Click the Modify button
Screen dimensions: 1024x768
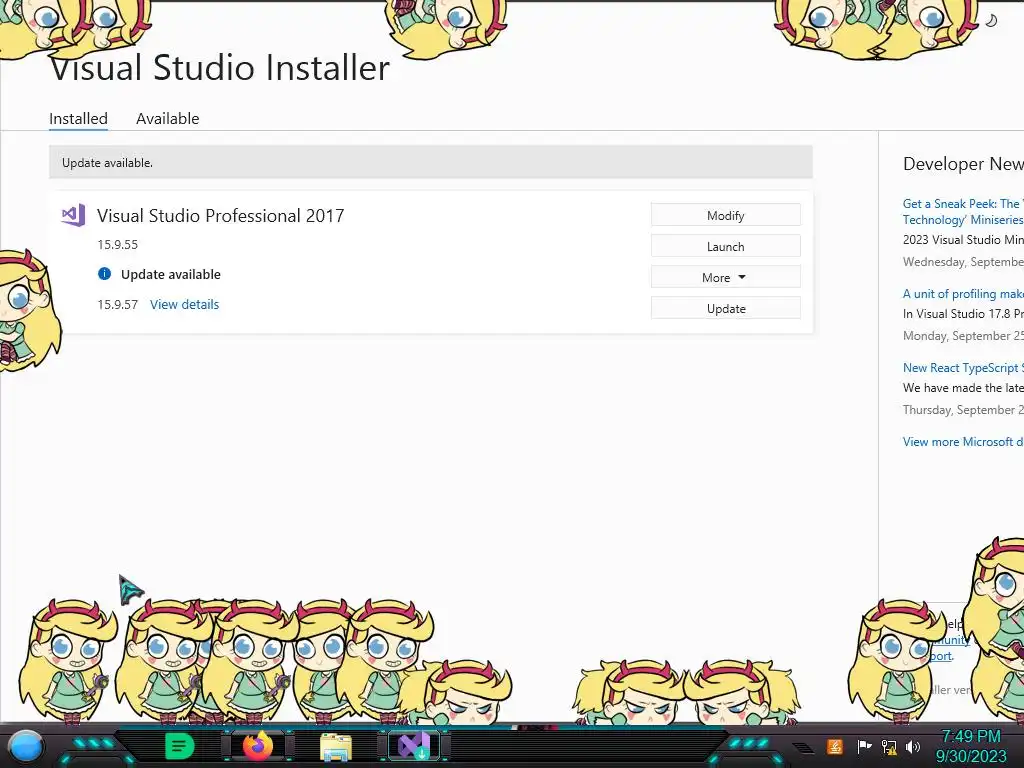(x=726, y=215)
